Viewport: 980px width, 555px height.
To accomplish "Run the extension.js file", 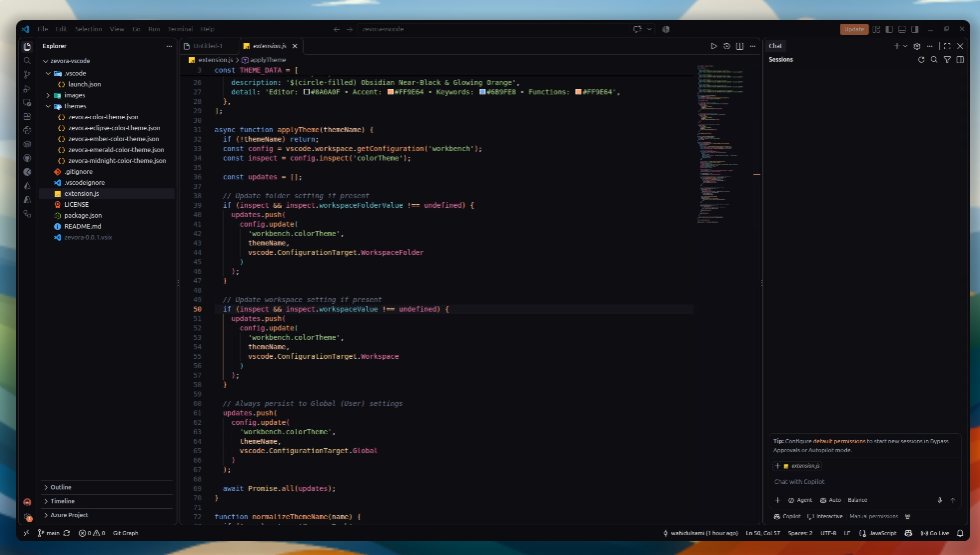I will pyautogui.click(x=713, y=46).
